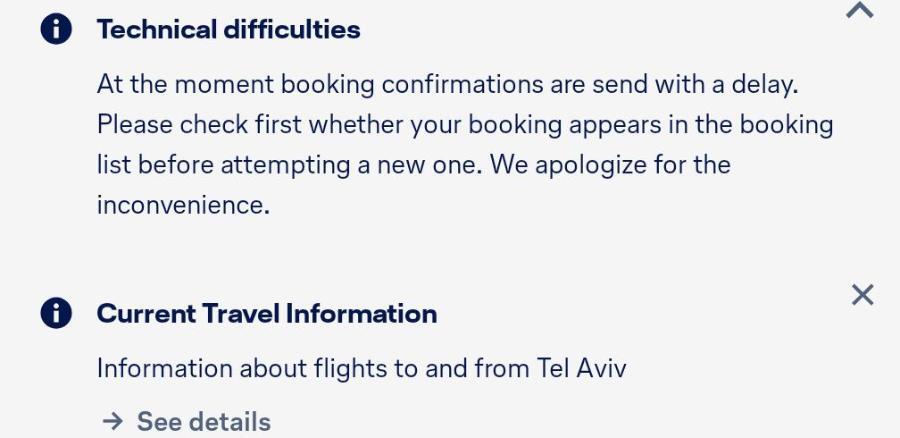Click the Current Travel Information heading
900x438 pixels.
[x=267, y=314]
